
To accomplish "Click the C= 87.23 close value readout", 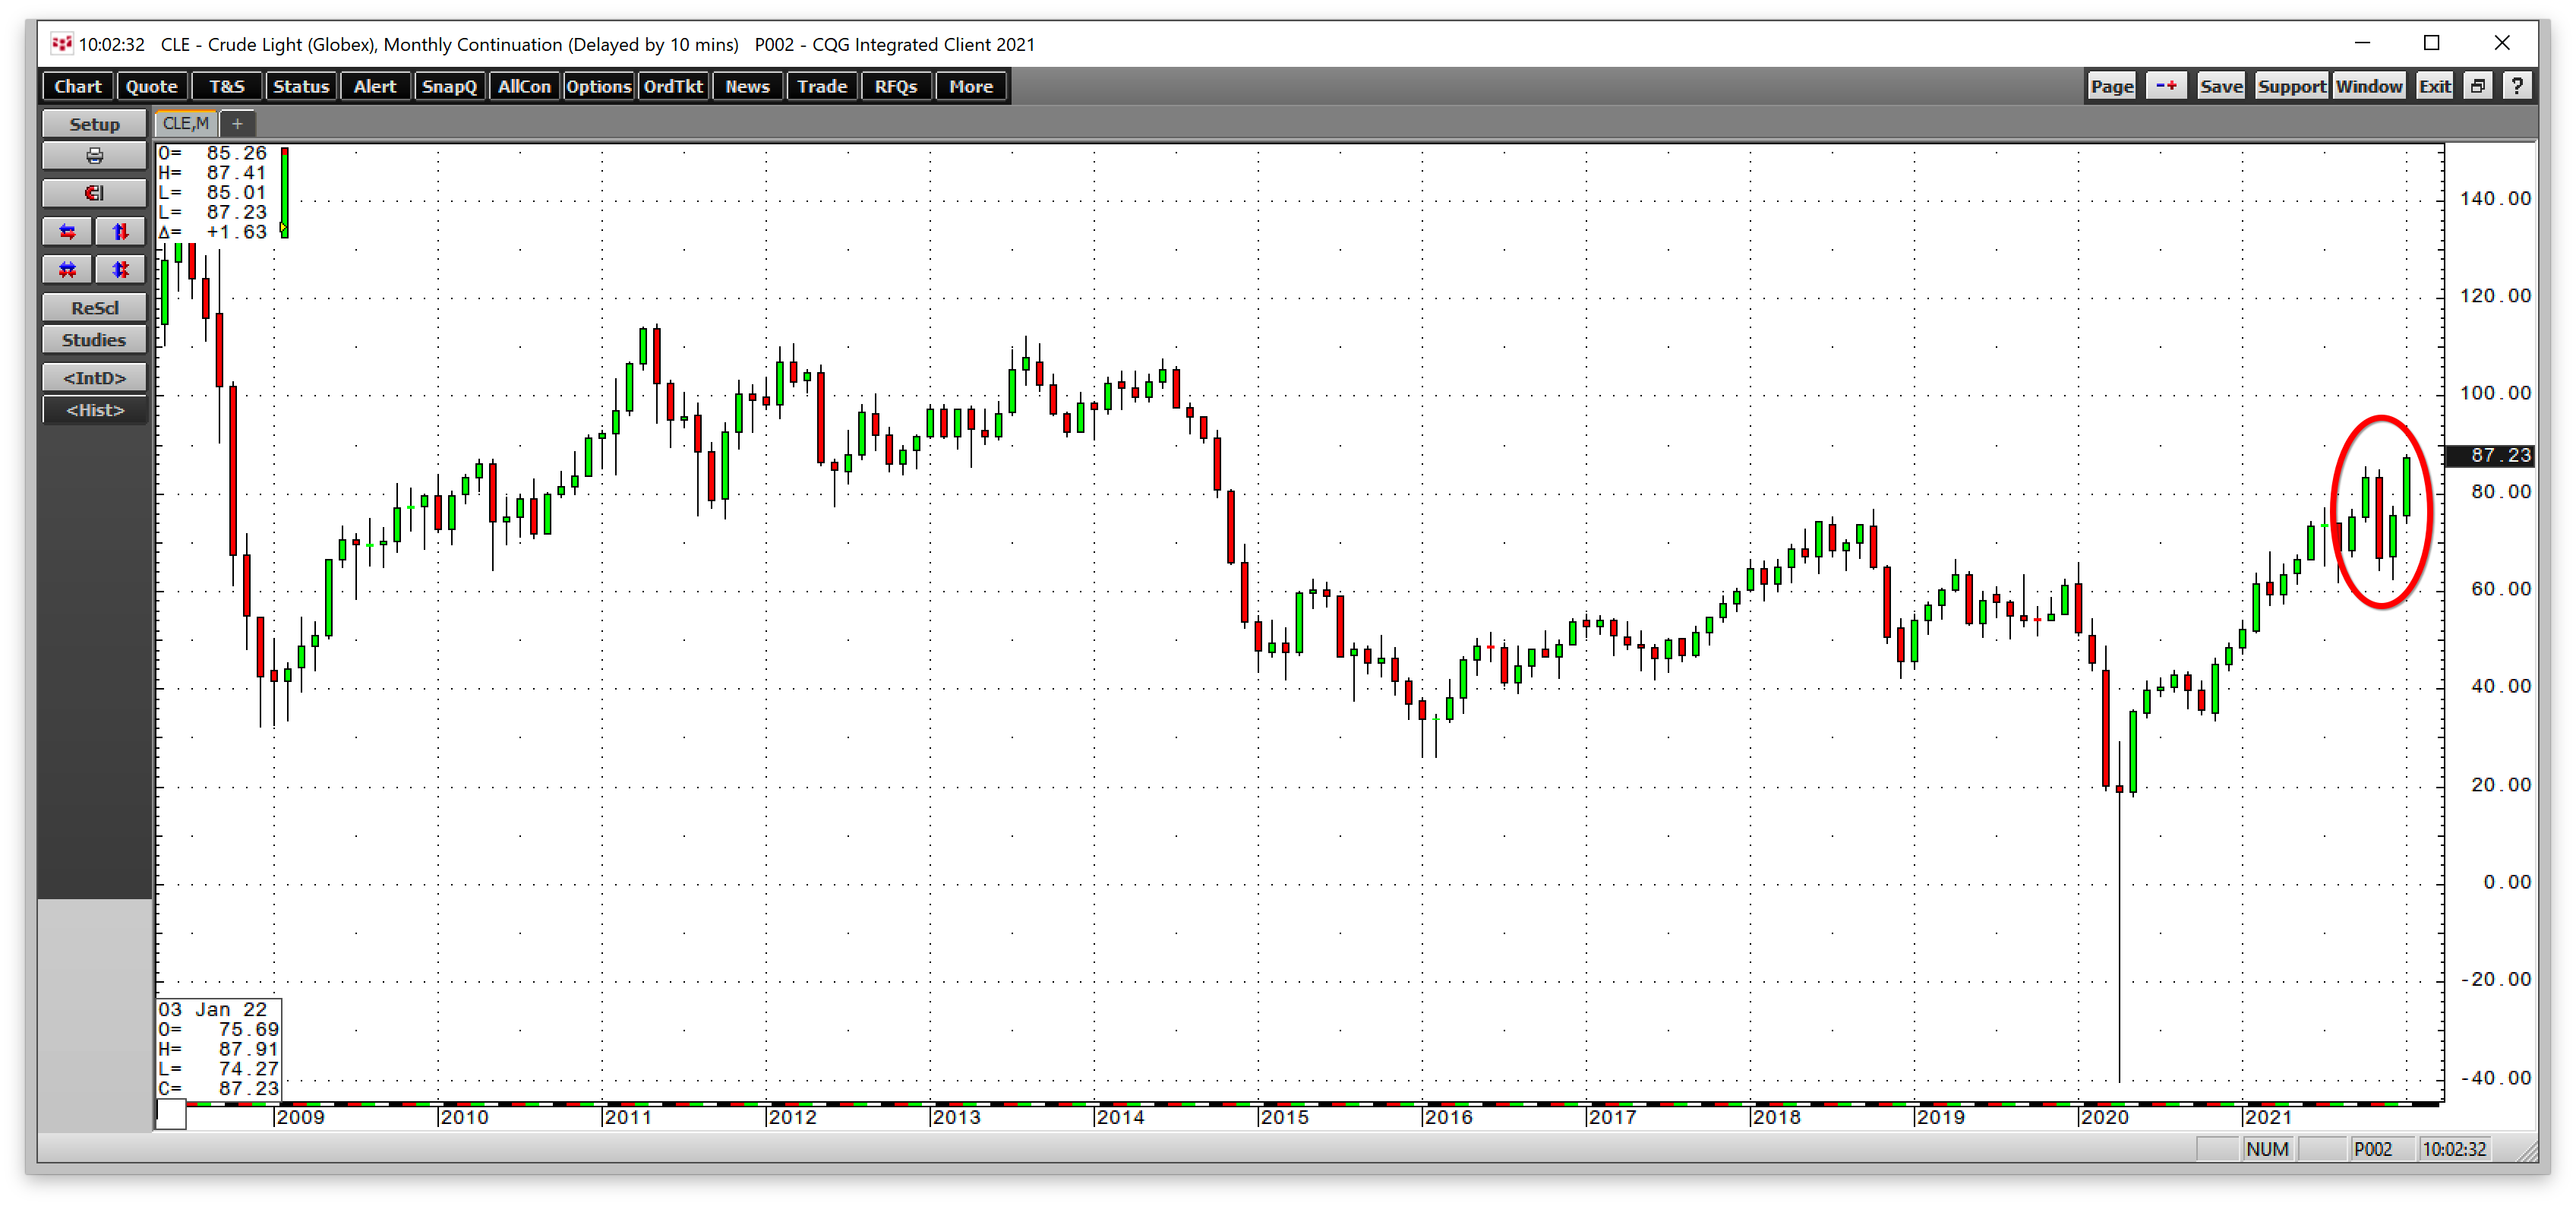I will point(219,1089).
